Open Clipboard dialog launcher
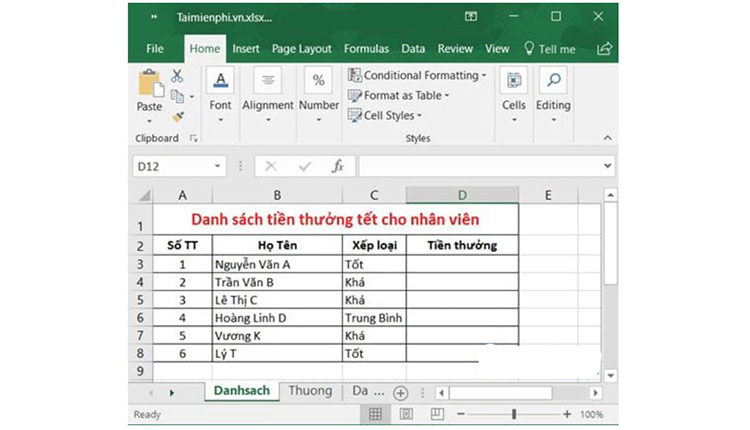 coord(193,138)
